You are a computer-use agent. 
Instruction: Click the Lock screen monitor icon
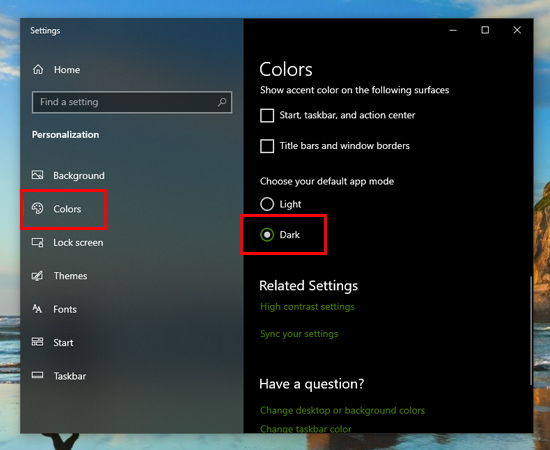(x=38, y=242)
